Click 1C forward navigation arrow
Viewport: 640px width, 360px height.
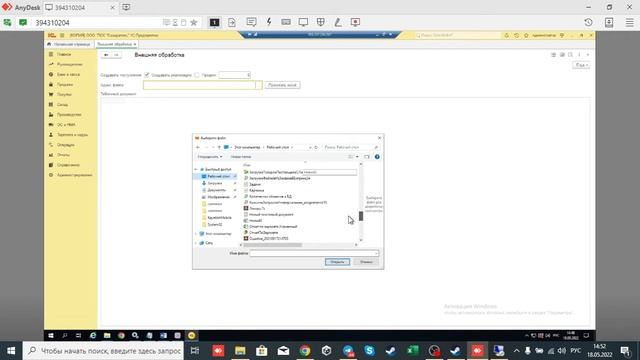click(x=116, y=55)
